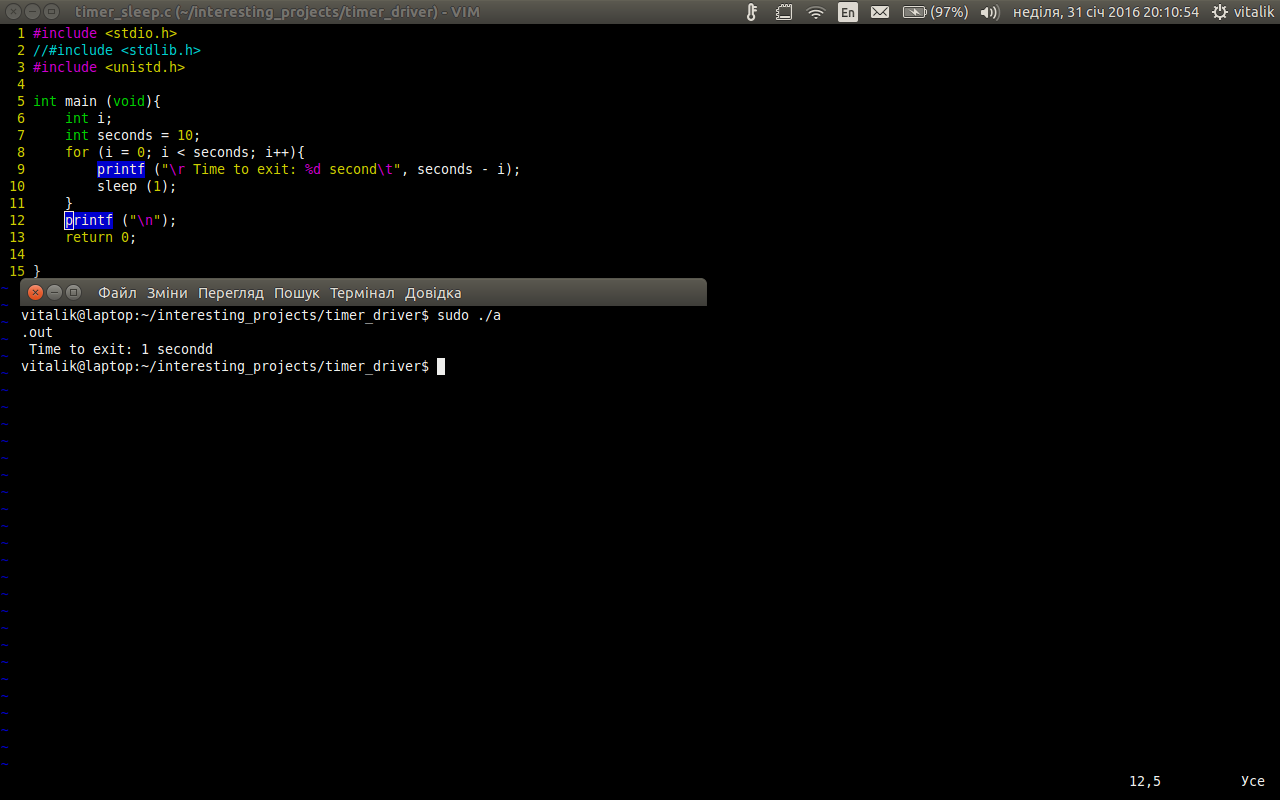
Task: Click the highlighted printf on line 9
Action: click(x=121, y=169)
